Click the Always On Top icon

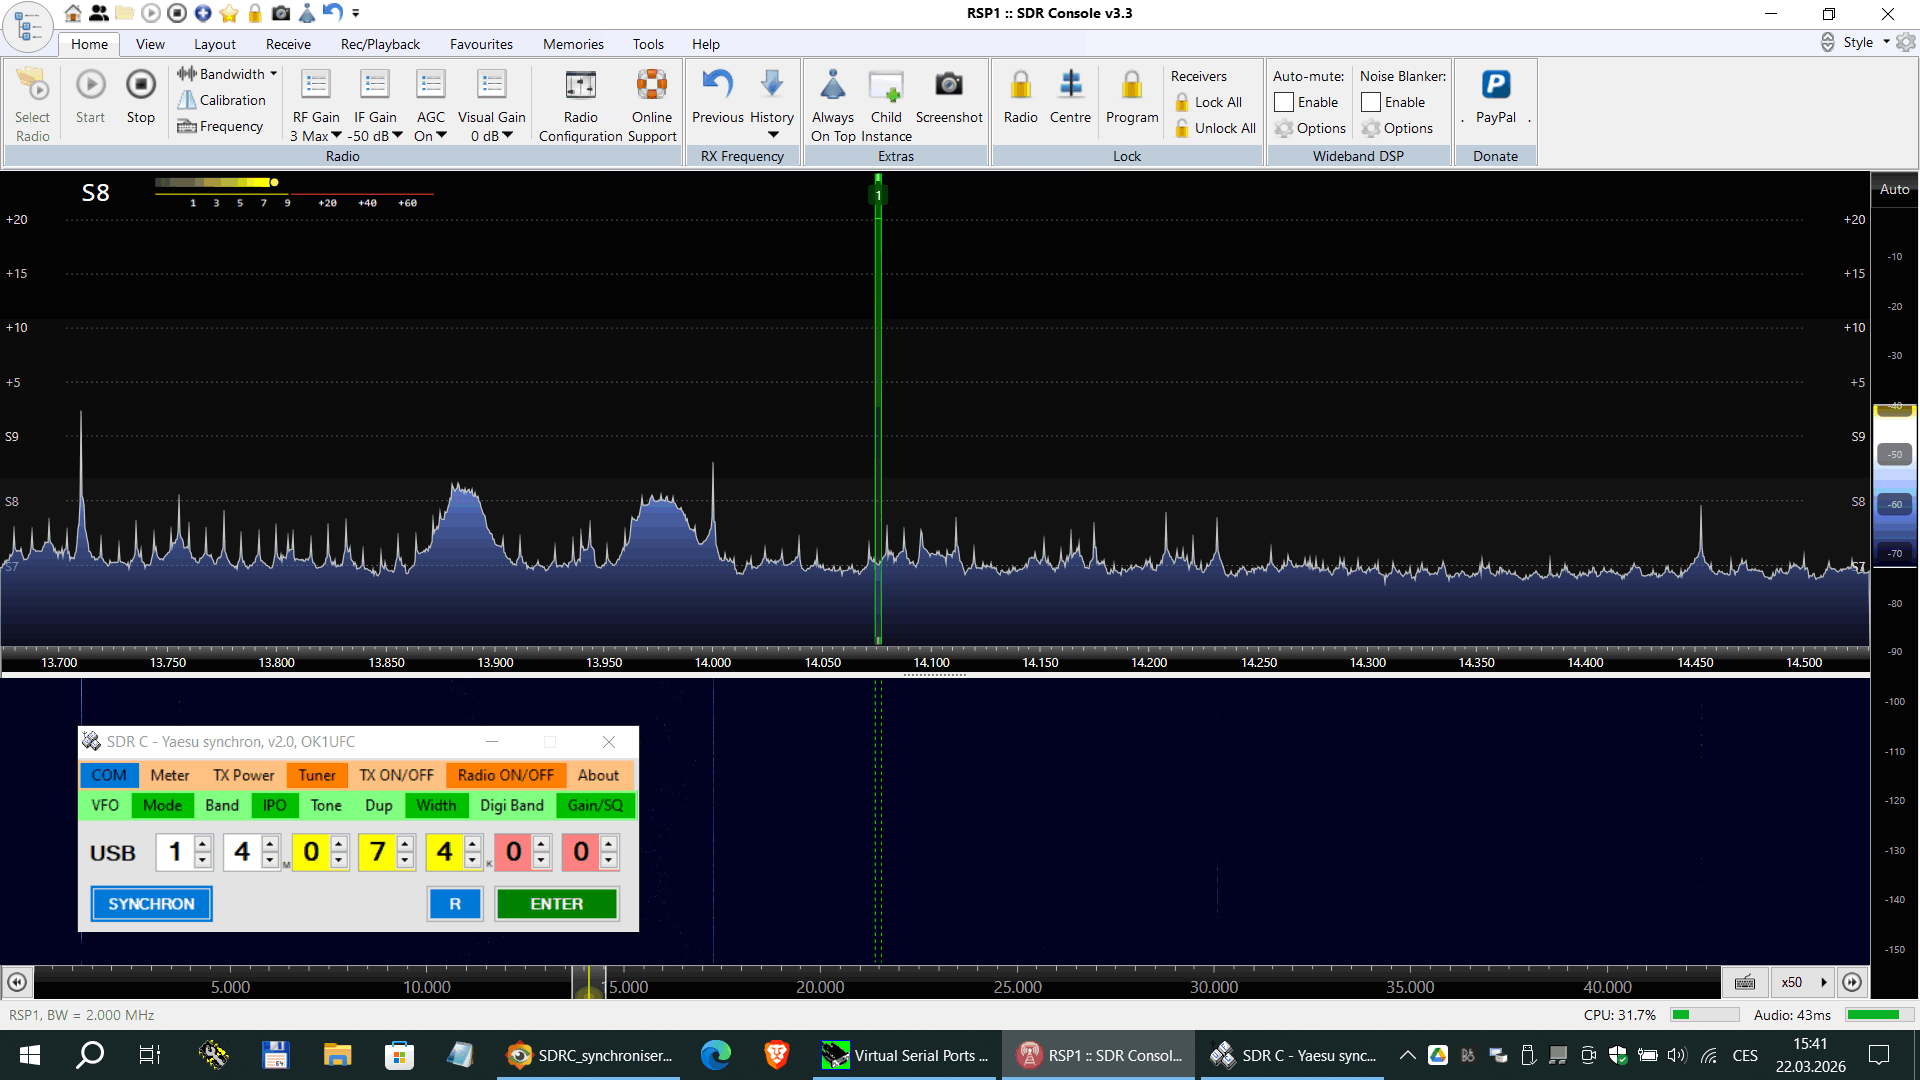pyautogui.click(x=832, y=86)
